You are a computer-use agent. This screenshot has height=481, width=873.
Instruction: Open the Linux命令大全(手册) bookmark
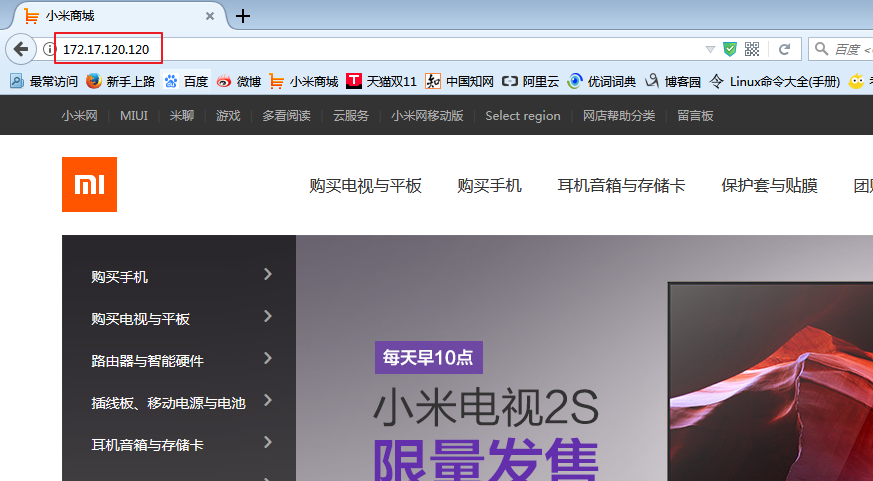[x=774, y=81]
